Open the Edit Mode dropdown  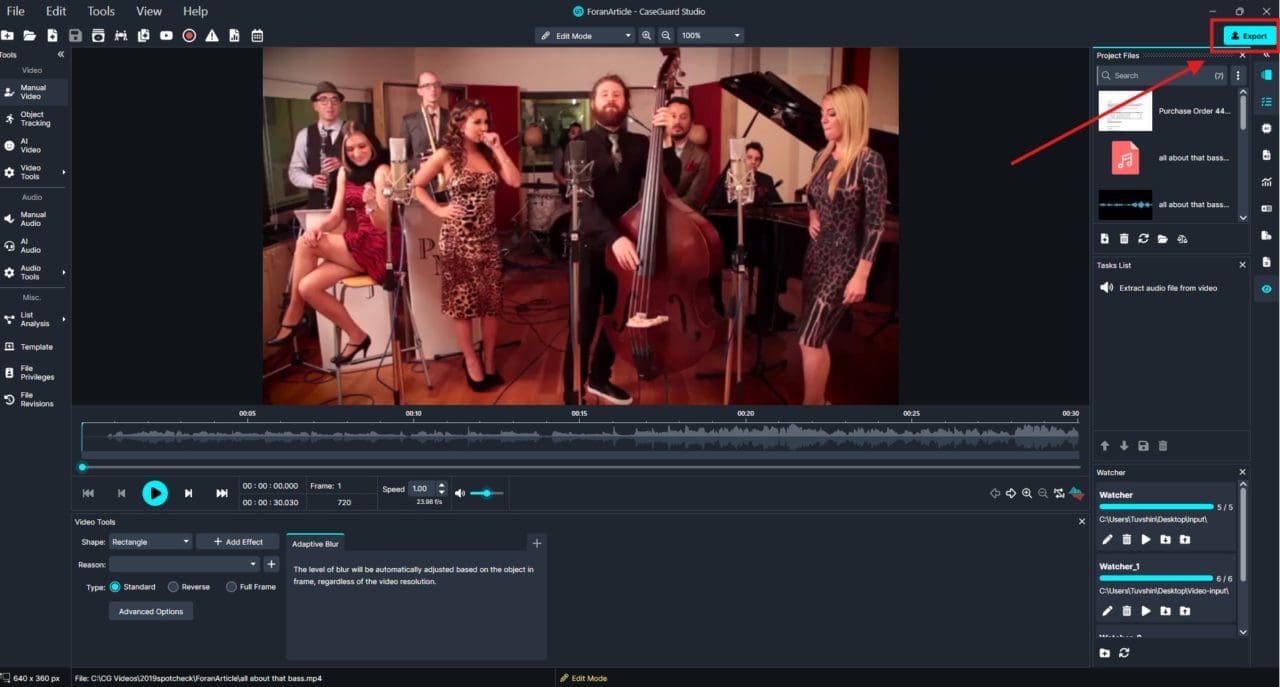(x=585, y=36)
